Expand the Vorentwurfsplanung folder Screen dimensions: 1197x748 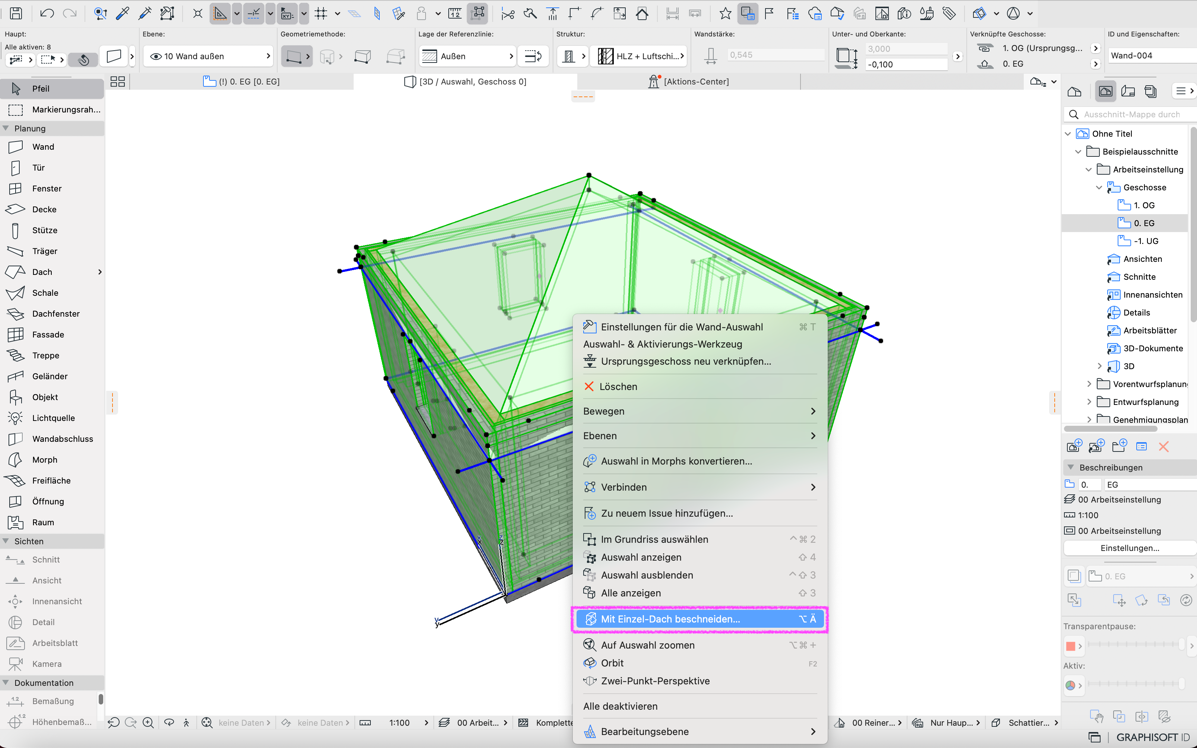pyautogui.click(x=1089, y=384)
